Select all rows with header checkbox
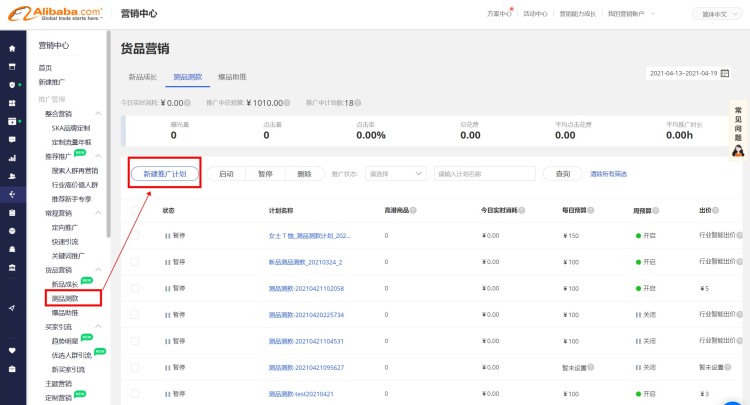750x405 pixels. pyautogui.click(x=135, y=211)
